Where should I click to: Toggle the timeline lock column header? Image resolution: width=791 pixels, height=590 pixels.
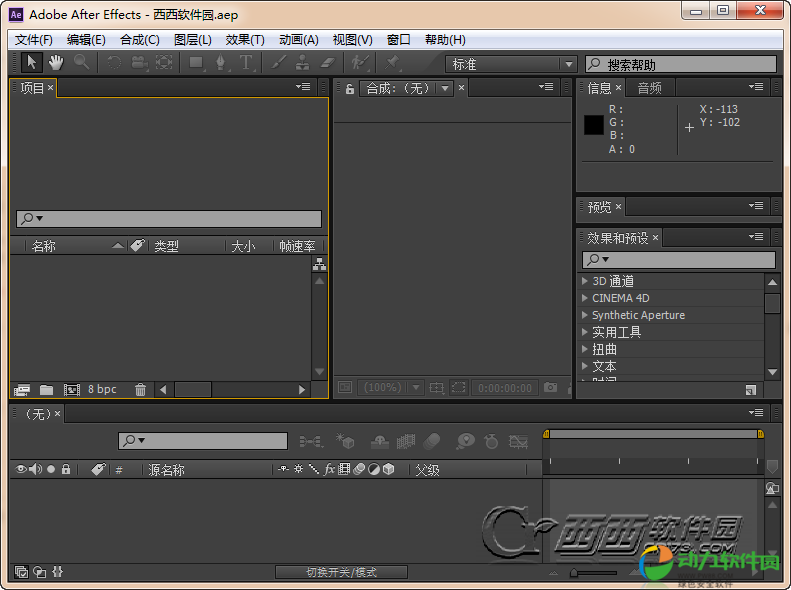(x=66, y=468)
